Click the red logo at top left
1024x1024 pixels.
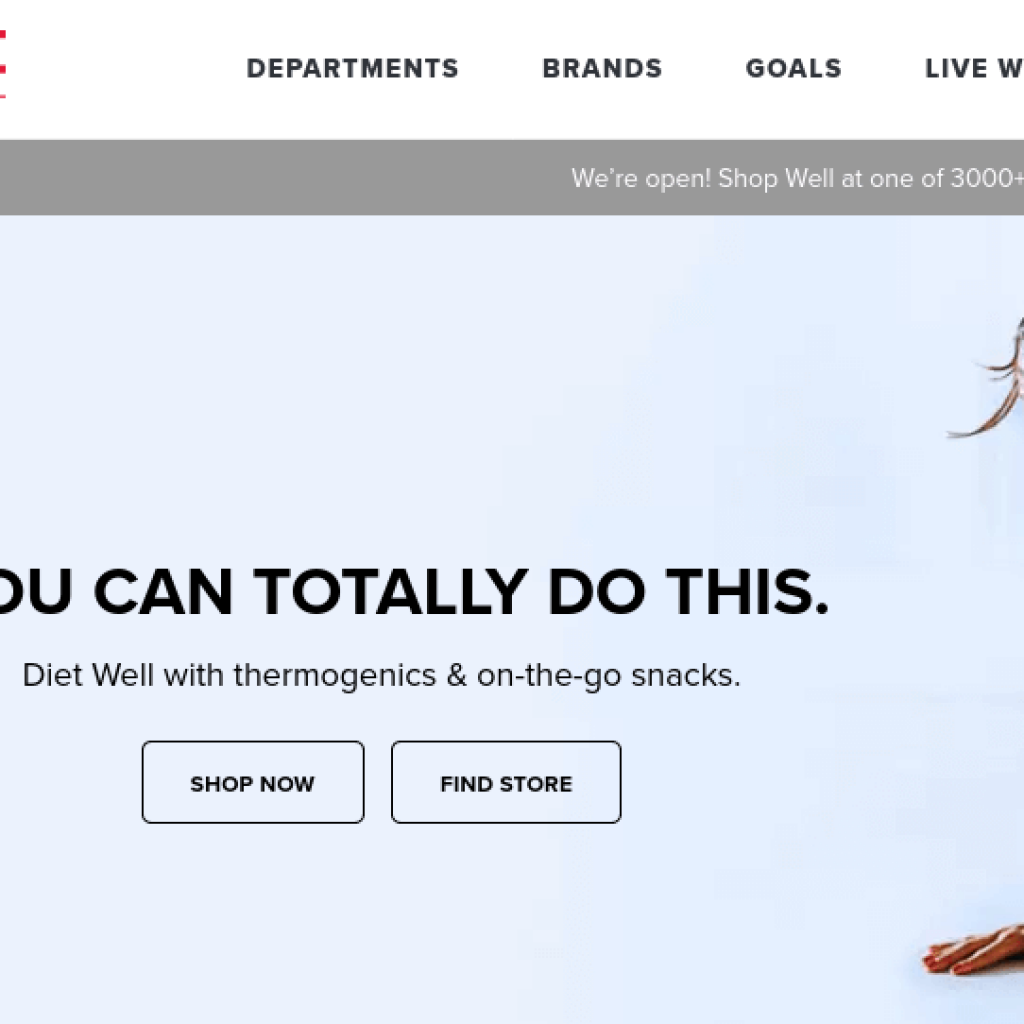click(3, 65)
